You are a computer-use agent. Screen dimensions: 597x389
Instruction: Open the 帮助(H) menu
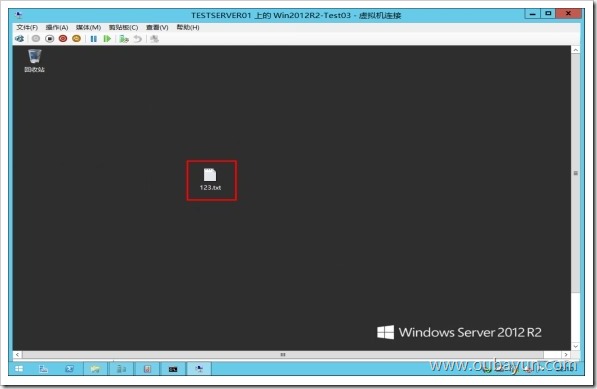[x=188, y=27]
